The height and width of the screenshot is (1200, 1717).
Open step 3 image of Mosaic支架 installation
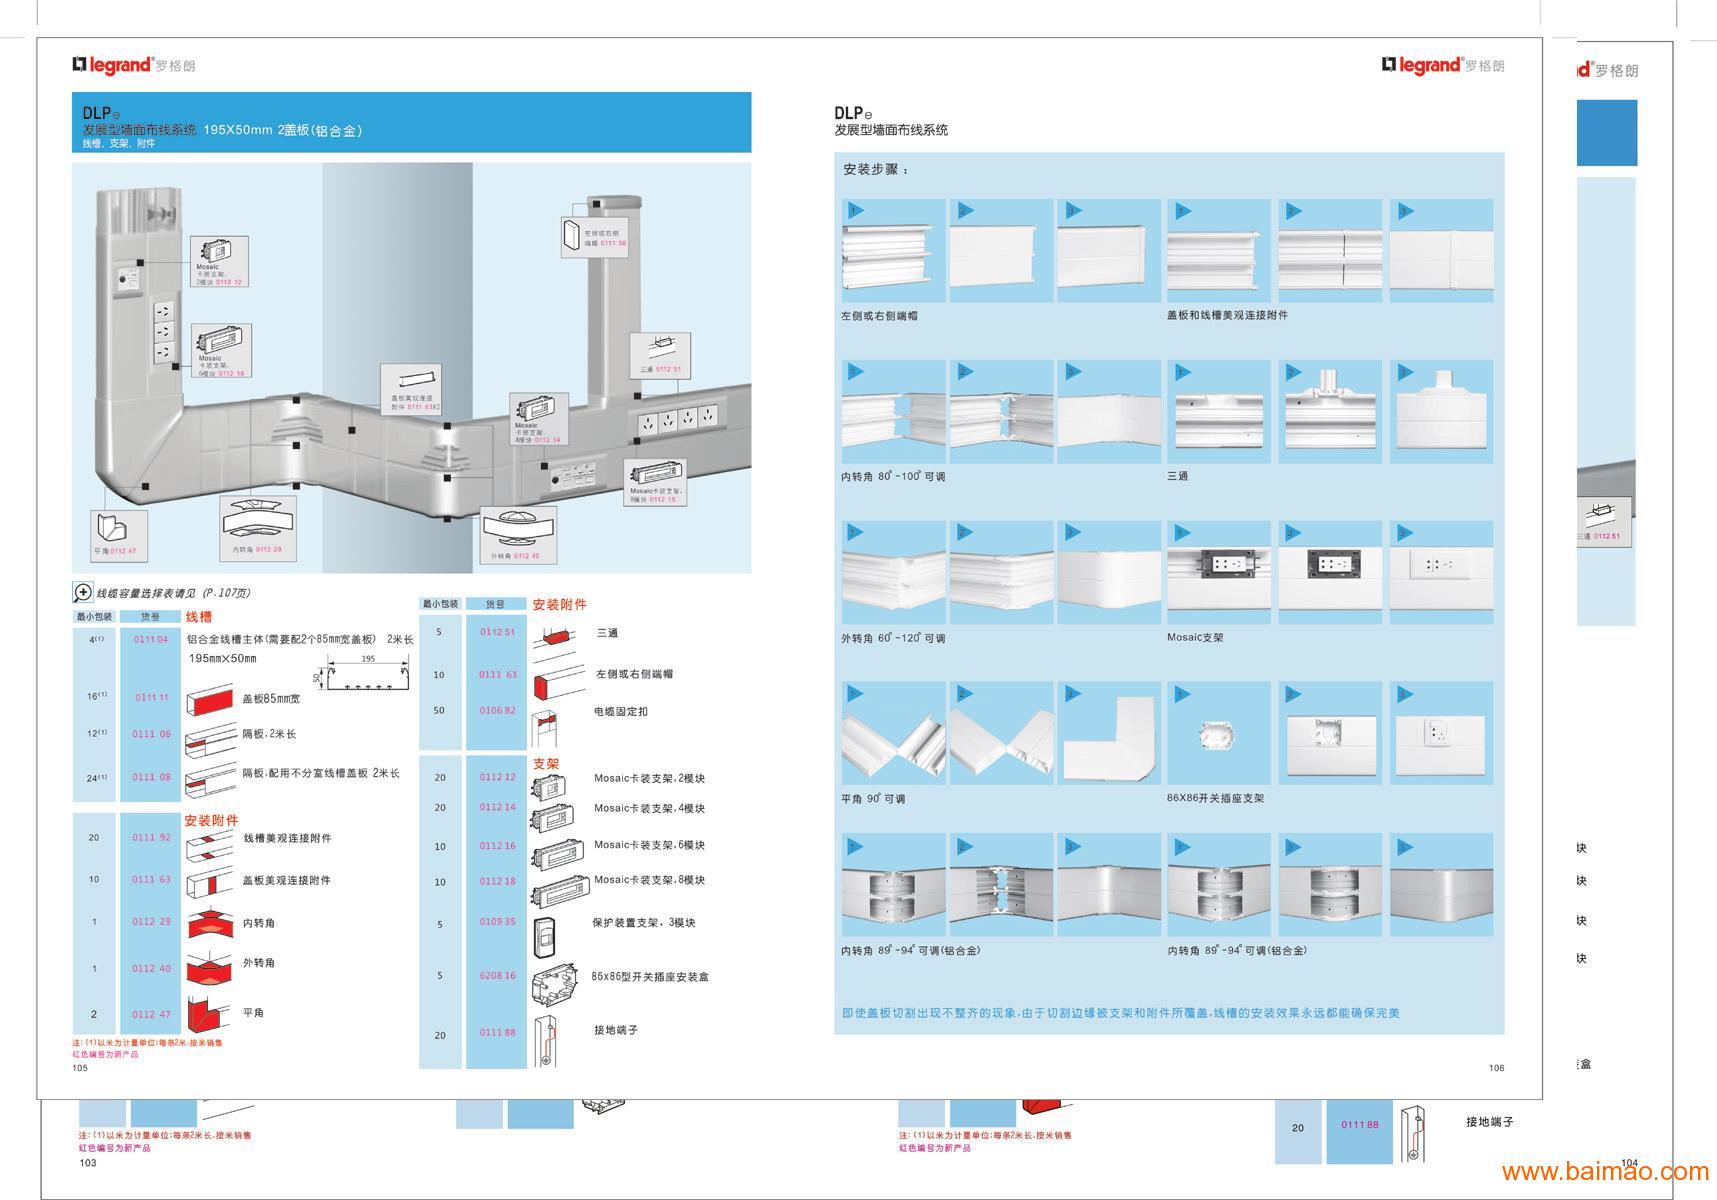pyautogui.click(x=1442, y=573)
